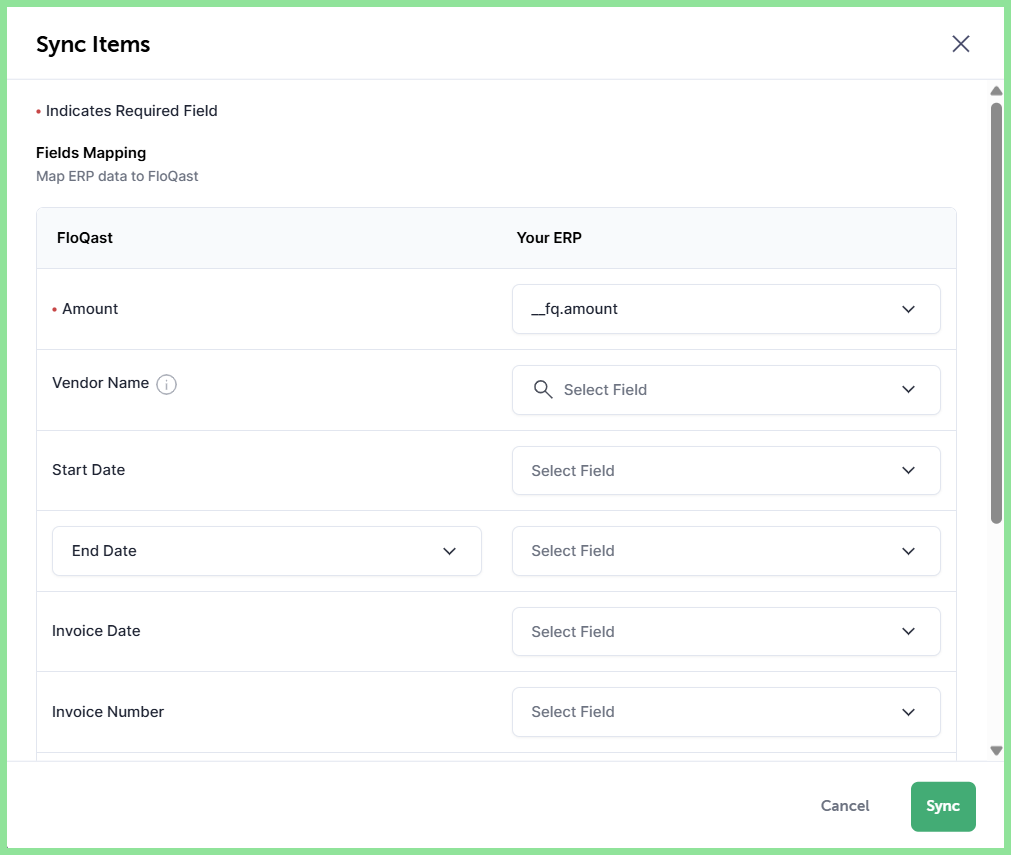Expand the End Date FloQast field dropdown
This screenshot has height=855, width=1011.
266,551
